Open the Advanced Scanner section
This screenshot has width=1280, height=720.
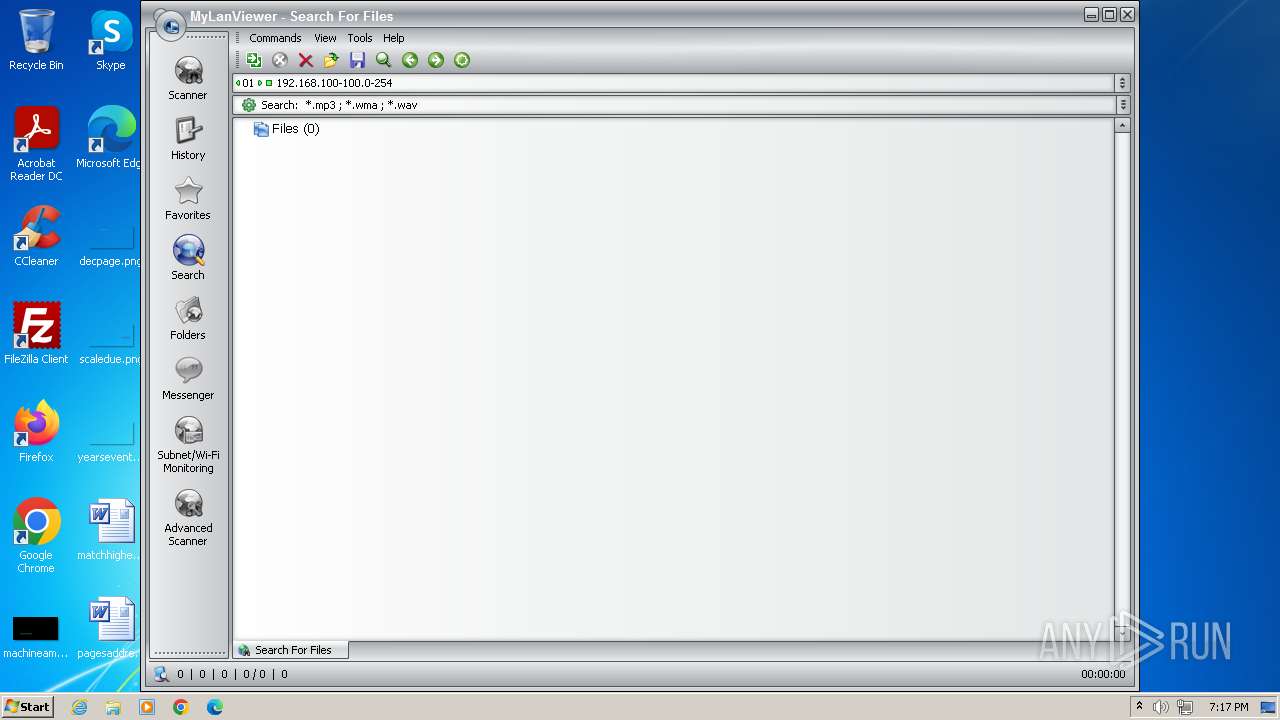(x=188, y=518)
